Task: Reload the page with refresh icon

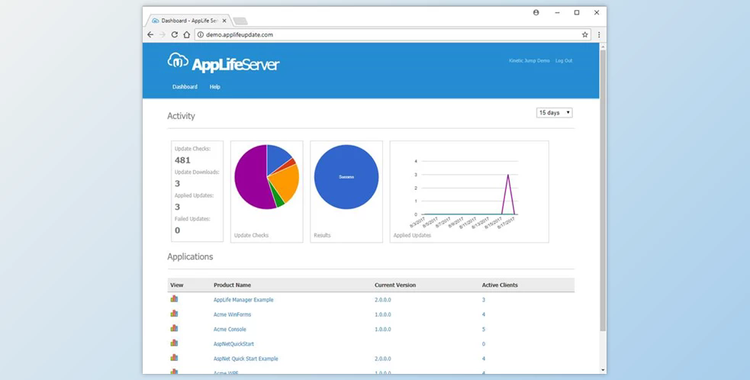Action: click(x=175, y=35)
